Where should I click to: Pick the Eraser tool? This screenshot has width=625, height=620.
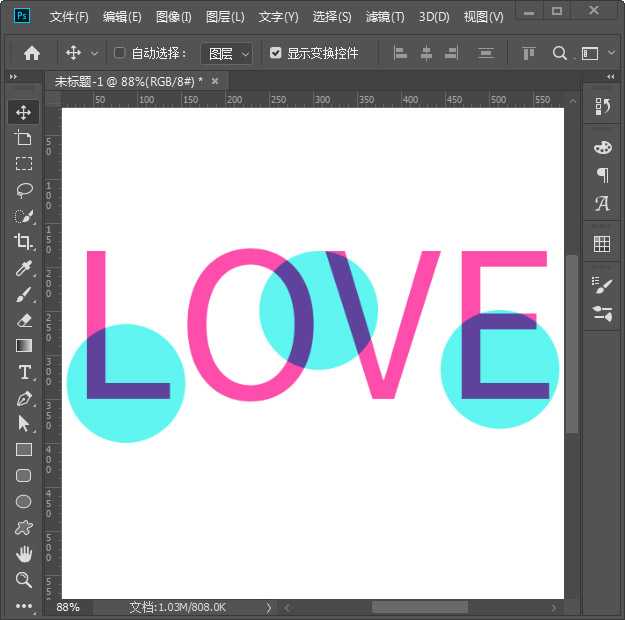click(x=24, y=320)
